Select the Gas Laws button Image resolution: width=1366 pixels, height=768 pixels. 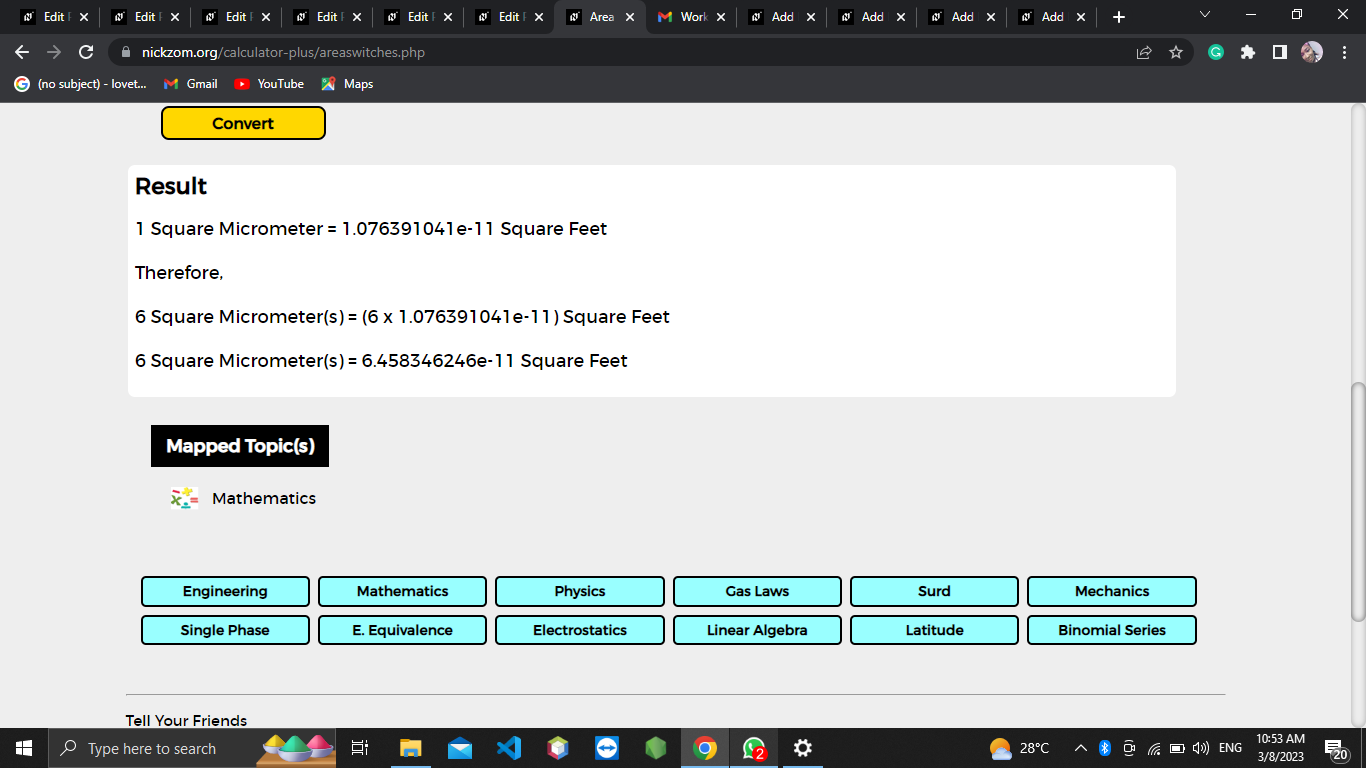[x=757, y=591]
